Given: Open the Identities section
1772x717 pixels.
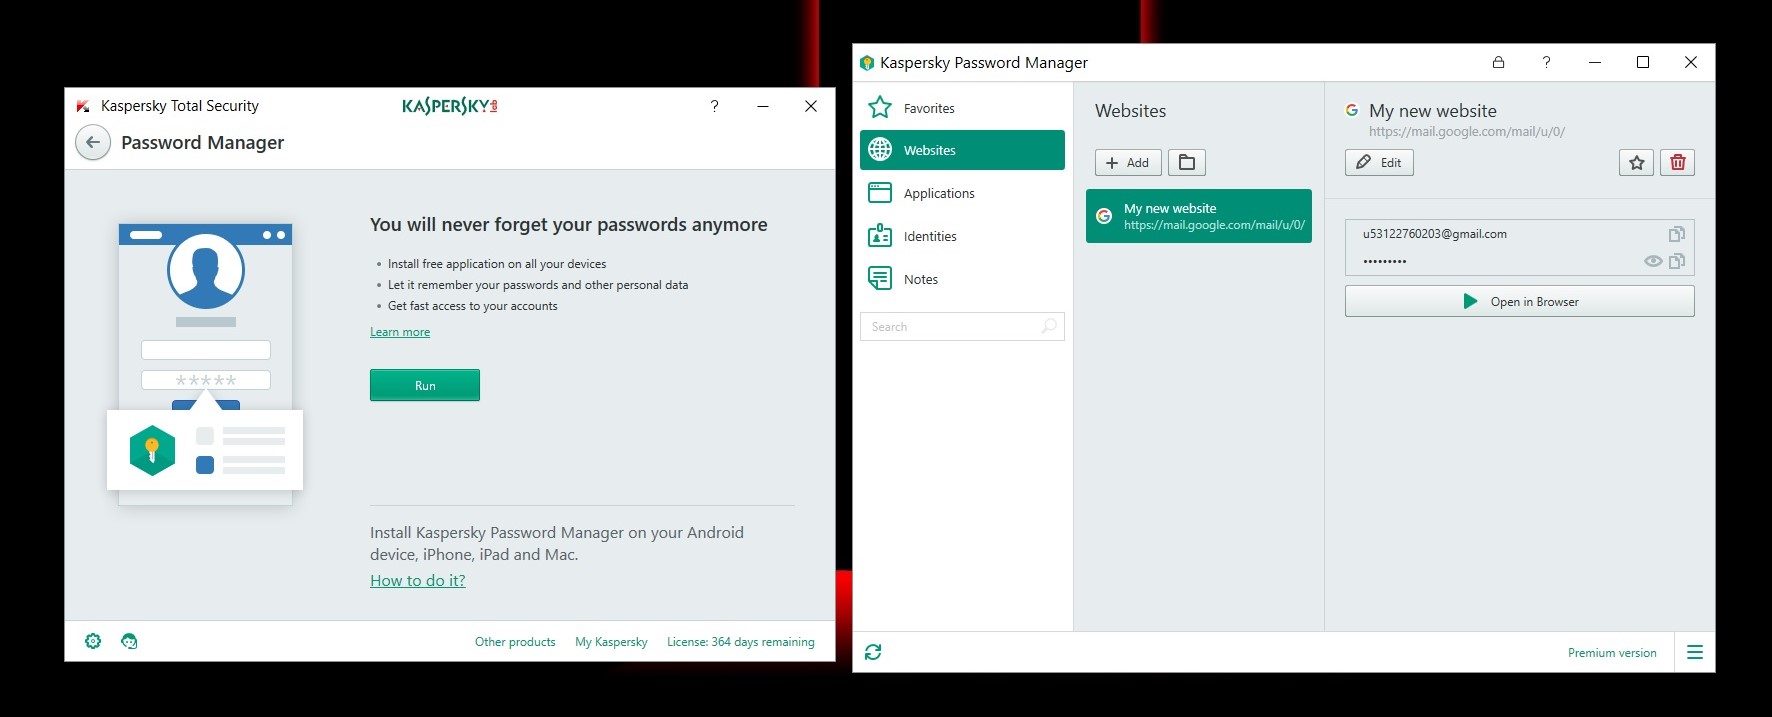Looking at the screenshot, I should (962, 236).
